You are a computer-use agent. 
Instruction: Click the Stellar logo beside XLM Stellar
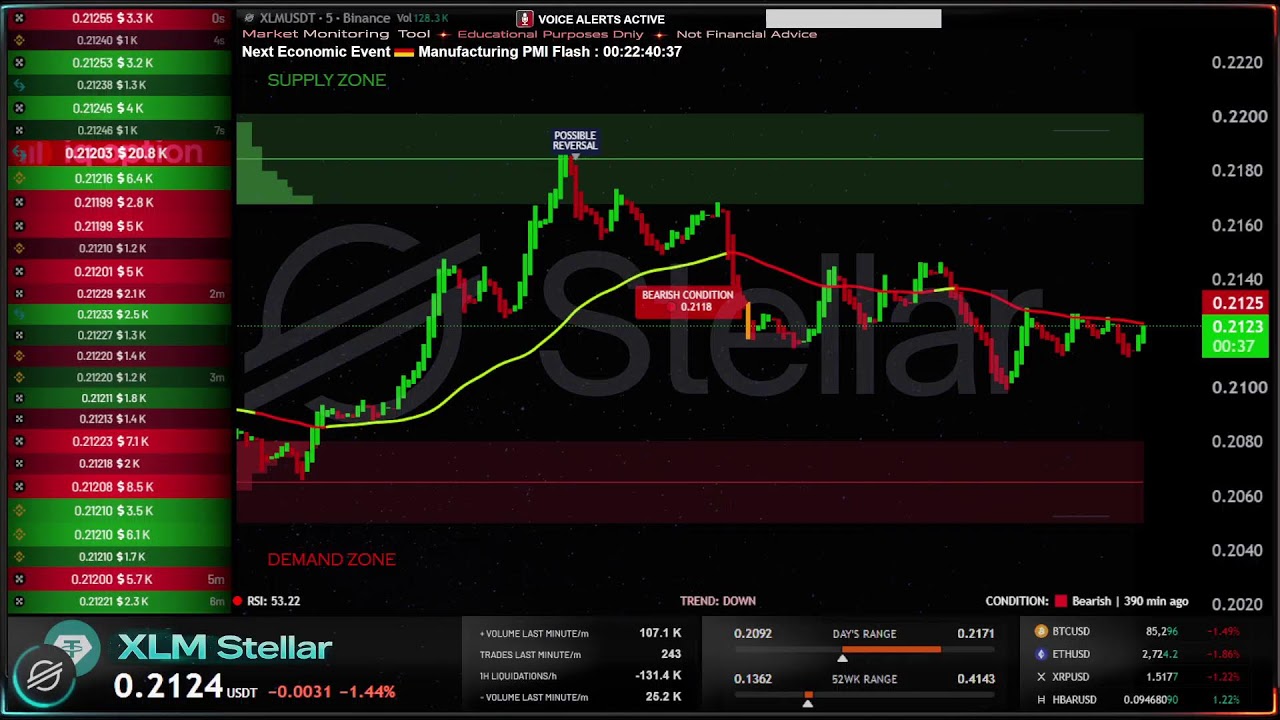[47, 676]
